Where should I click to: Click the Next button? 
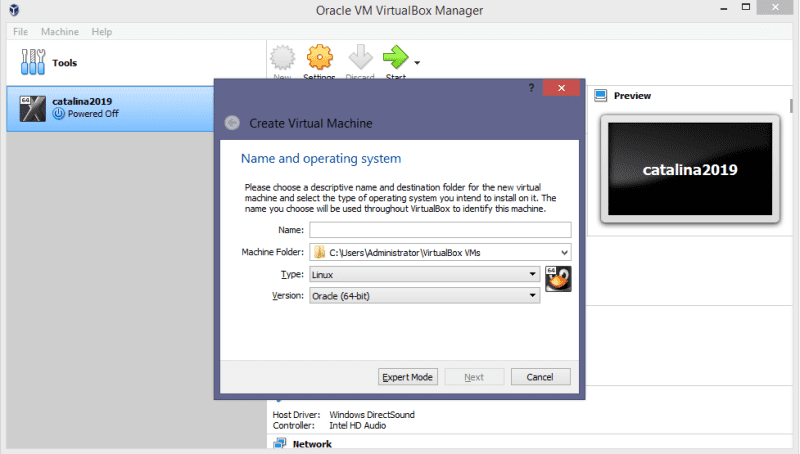tap(474, 377)
